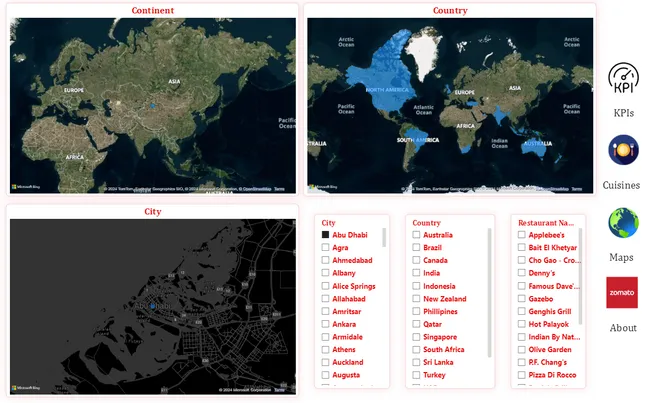Click the Country slicer scrollbar

click(x=489, y=290)
